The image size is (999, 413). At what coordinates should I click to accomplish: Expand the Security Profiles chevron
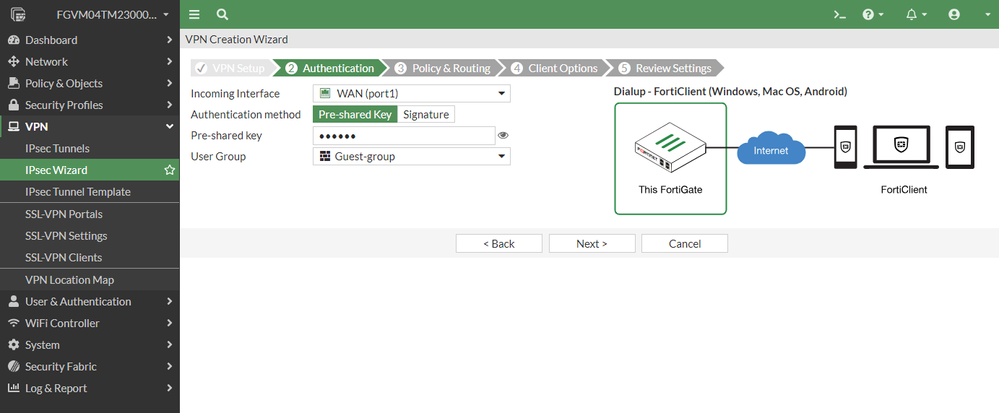(169, 105)
